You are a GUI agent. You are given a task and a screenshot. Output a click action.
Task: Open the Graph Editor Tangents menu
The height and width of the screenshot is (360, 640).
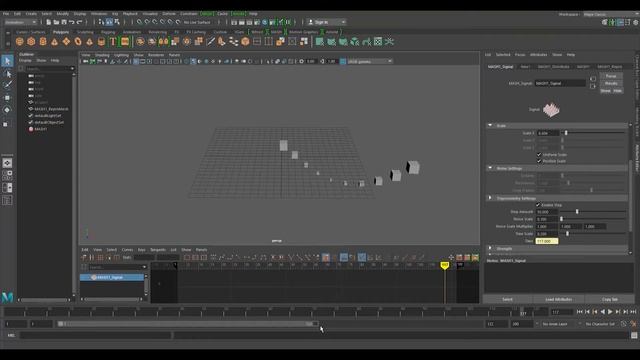tap(158, 250)
